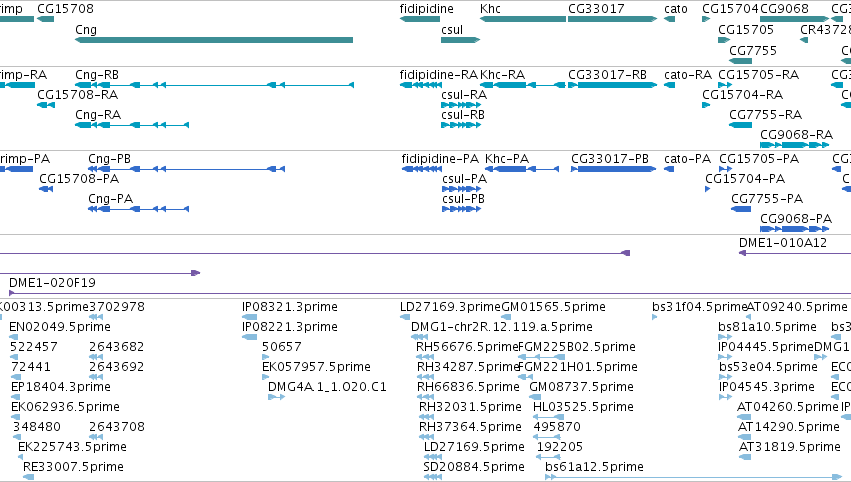The width and height of the screenshot is (851, 482).
Task: Select EST EK057957.5prime
Action: point(265,377)
